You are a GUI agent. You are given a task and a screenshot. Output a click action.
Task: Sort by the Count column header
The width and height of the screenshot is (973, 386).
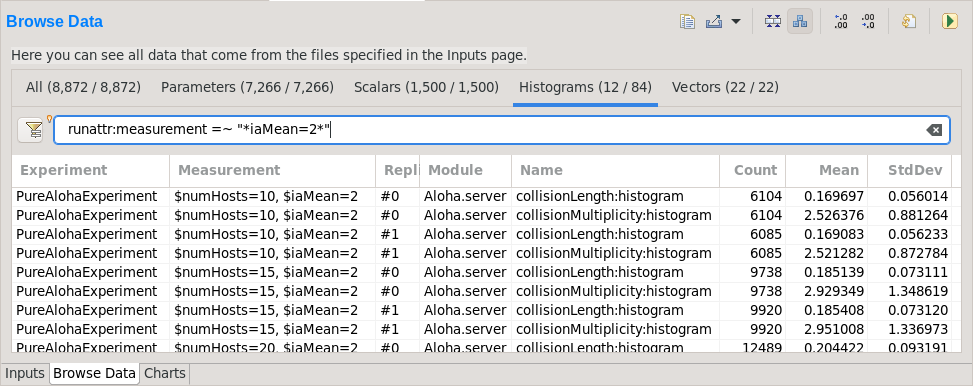(x=753, y=171)
